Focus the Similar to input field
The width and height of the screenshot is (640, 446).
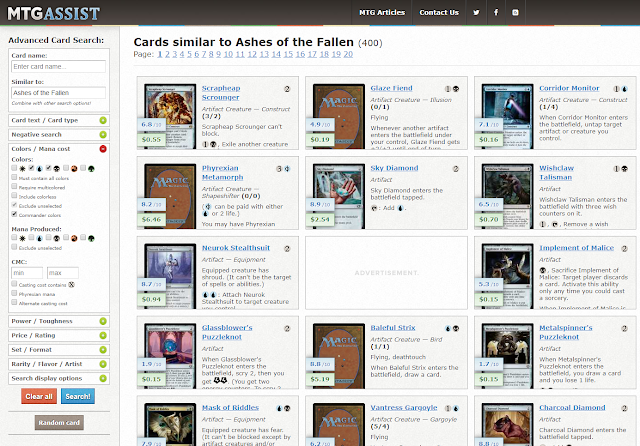(59, 93)
